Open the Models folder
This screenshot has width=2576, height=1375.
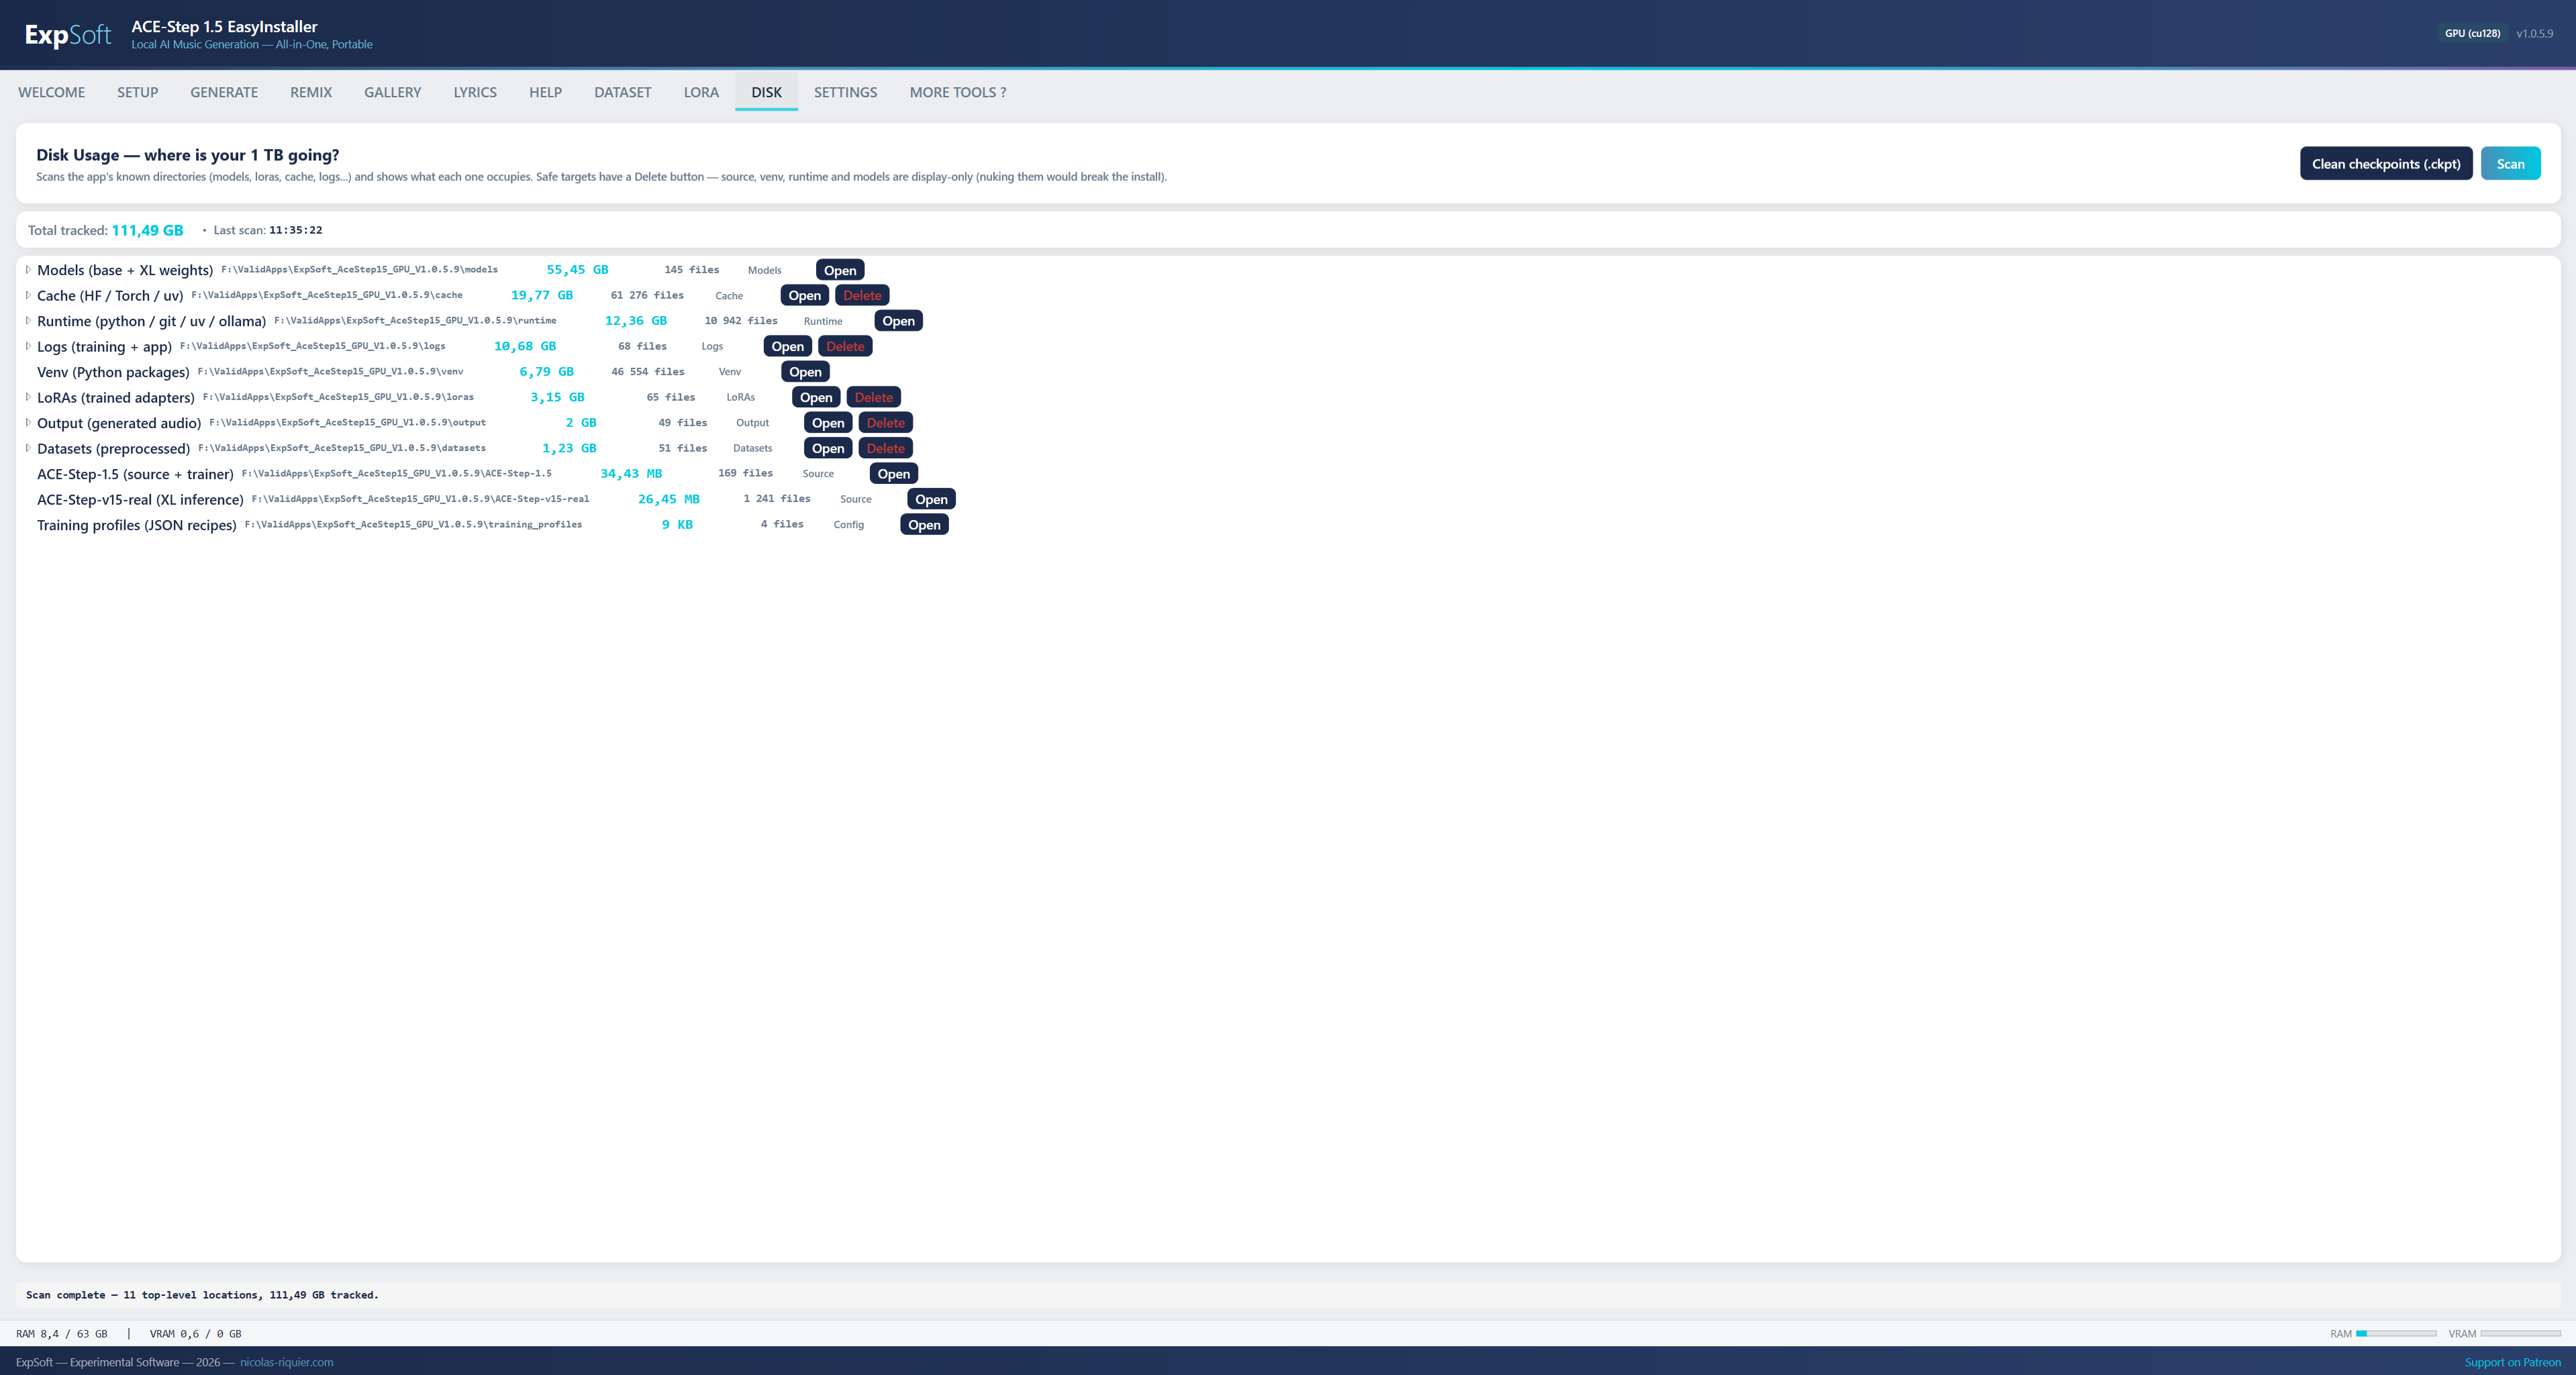coord(839,270)
